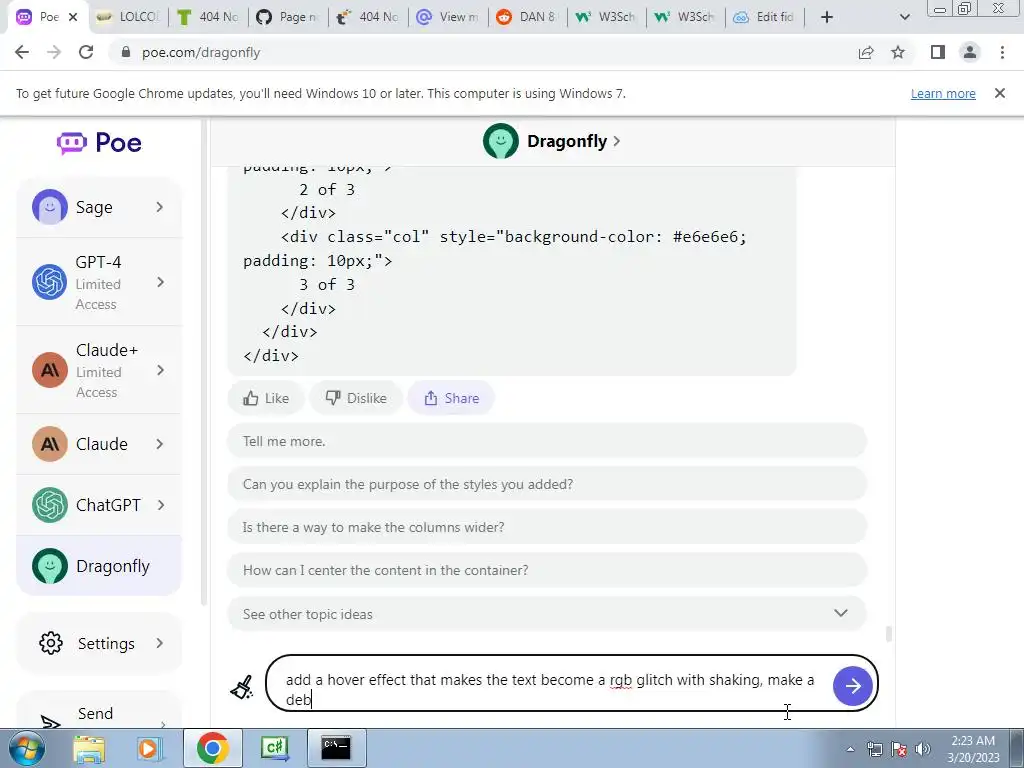
Task: Share this page icon in address bar
Action: coord(866,52)
